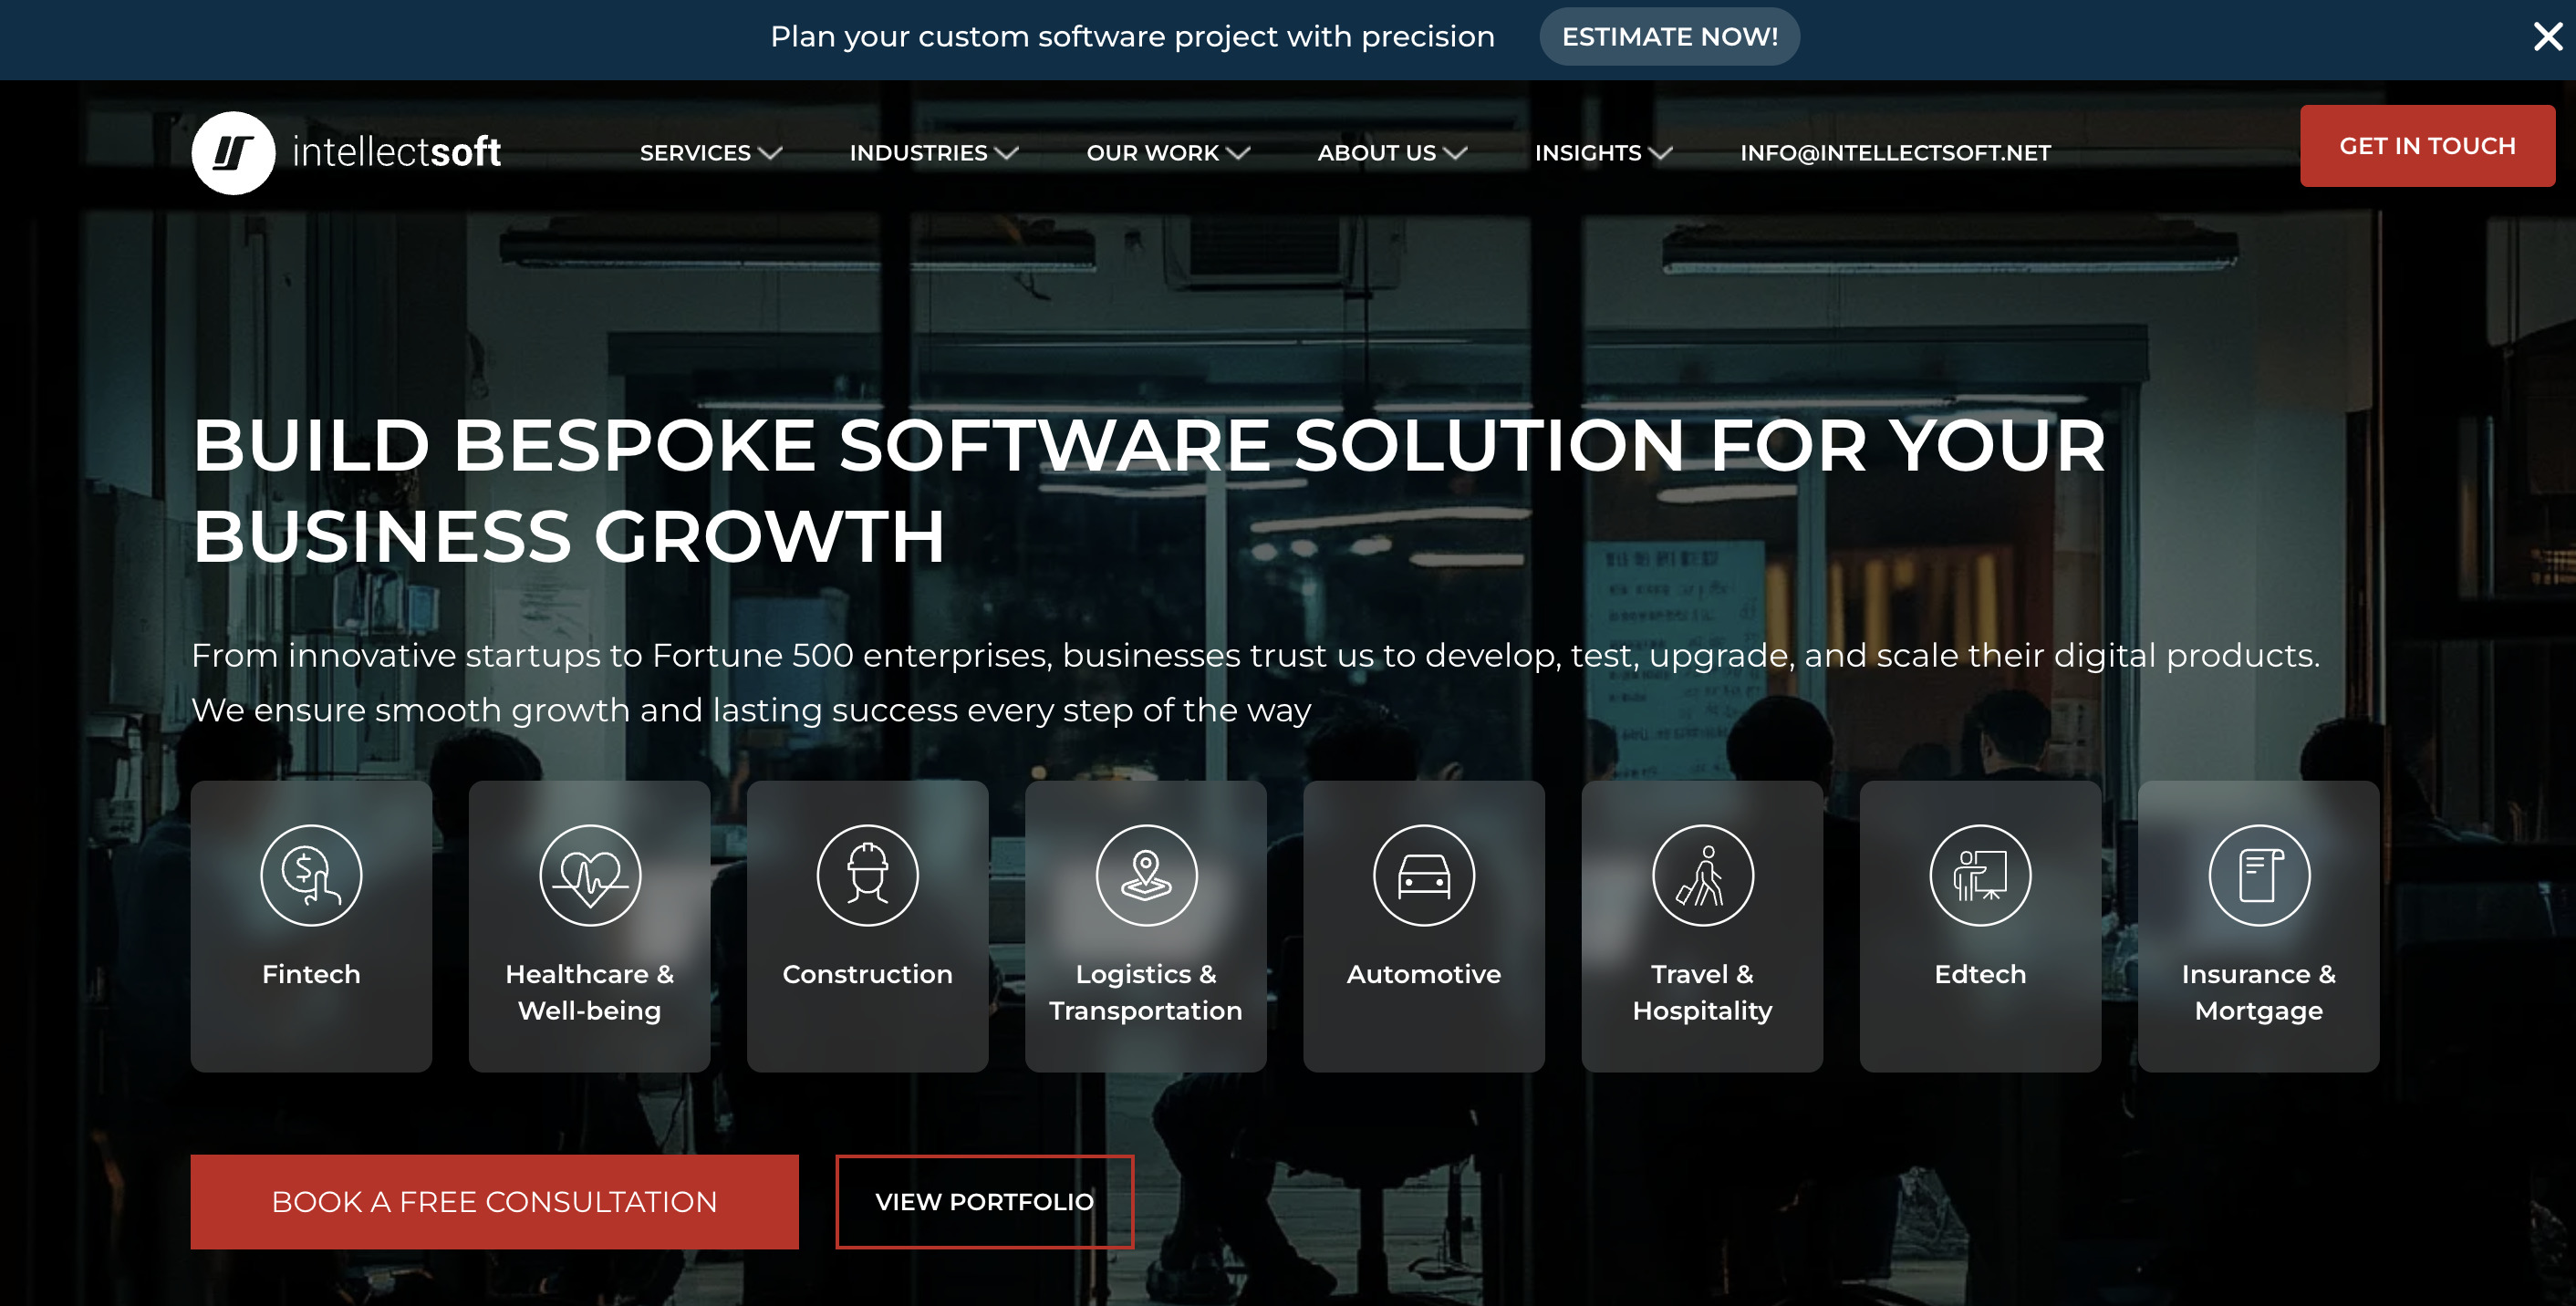Click the Automotive car icon
The image size is (2576, 1306).
click(x=1423, y=875)
